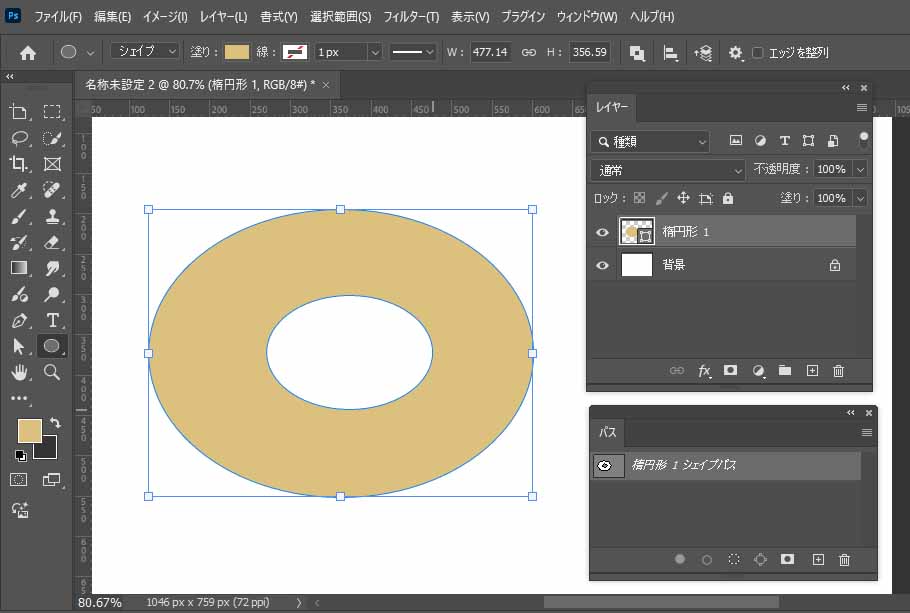Hide the 楕円形 1 layer

click(602, 233)
